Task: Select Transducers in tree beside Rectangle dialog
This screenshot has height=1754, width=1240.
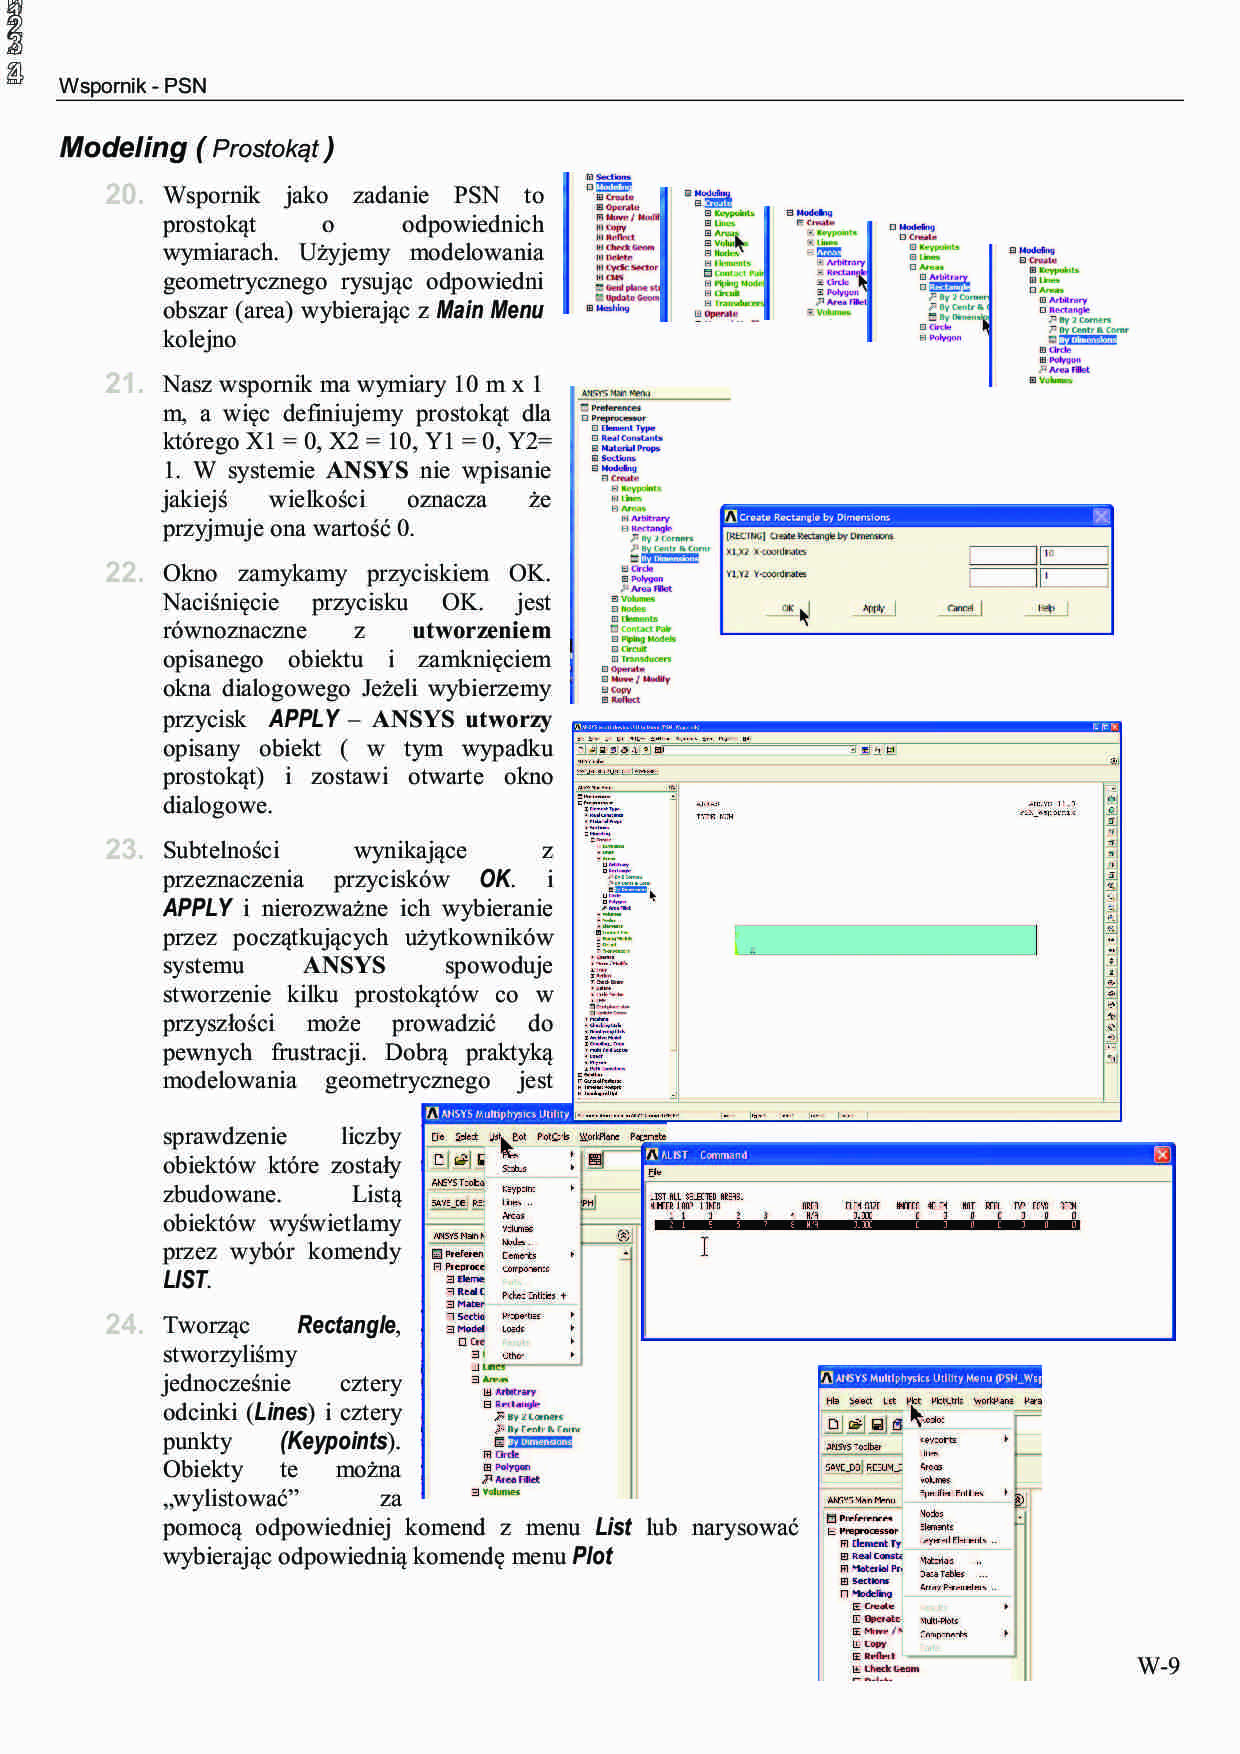Action: [646, 659]
